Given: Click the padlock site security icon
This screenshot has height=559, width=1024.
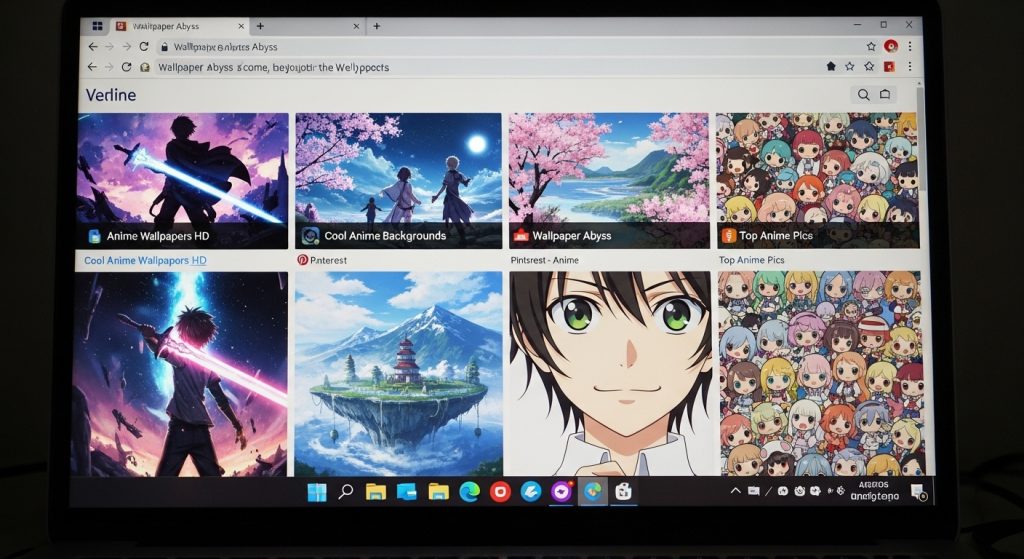Looking at the screenshot, I should tap(165, 47).
